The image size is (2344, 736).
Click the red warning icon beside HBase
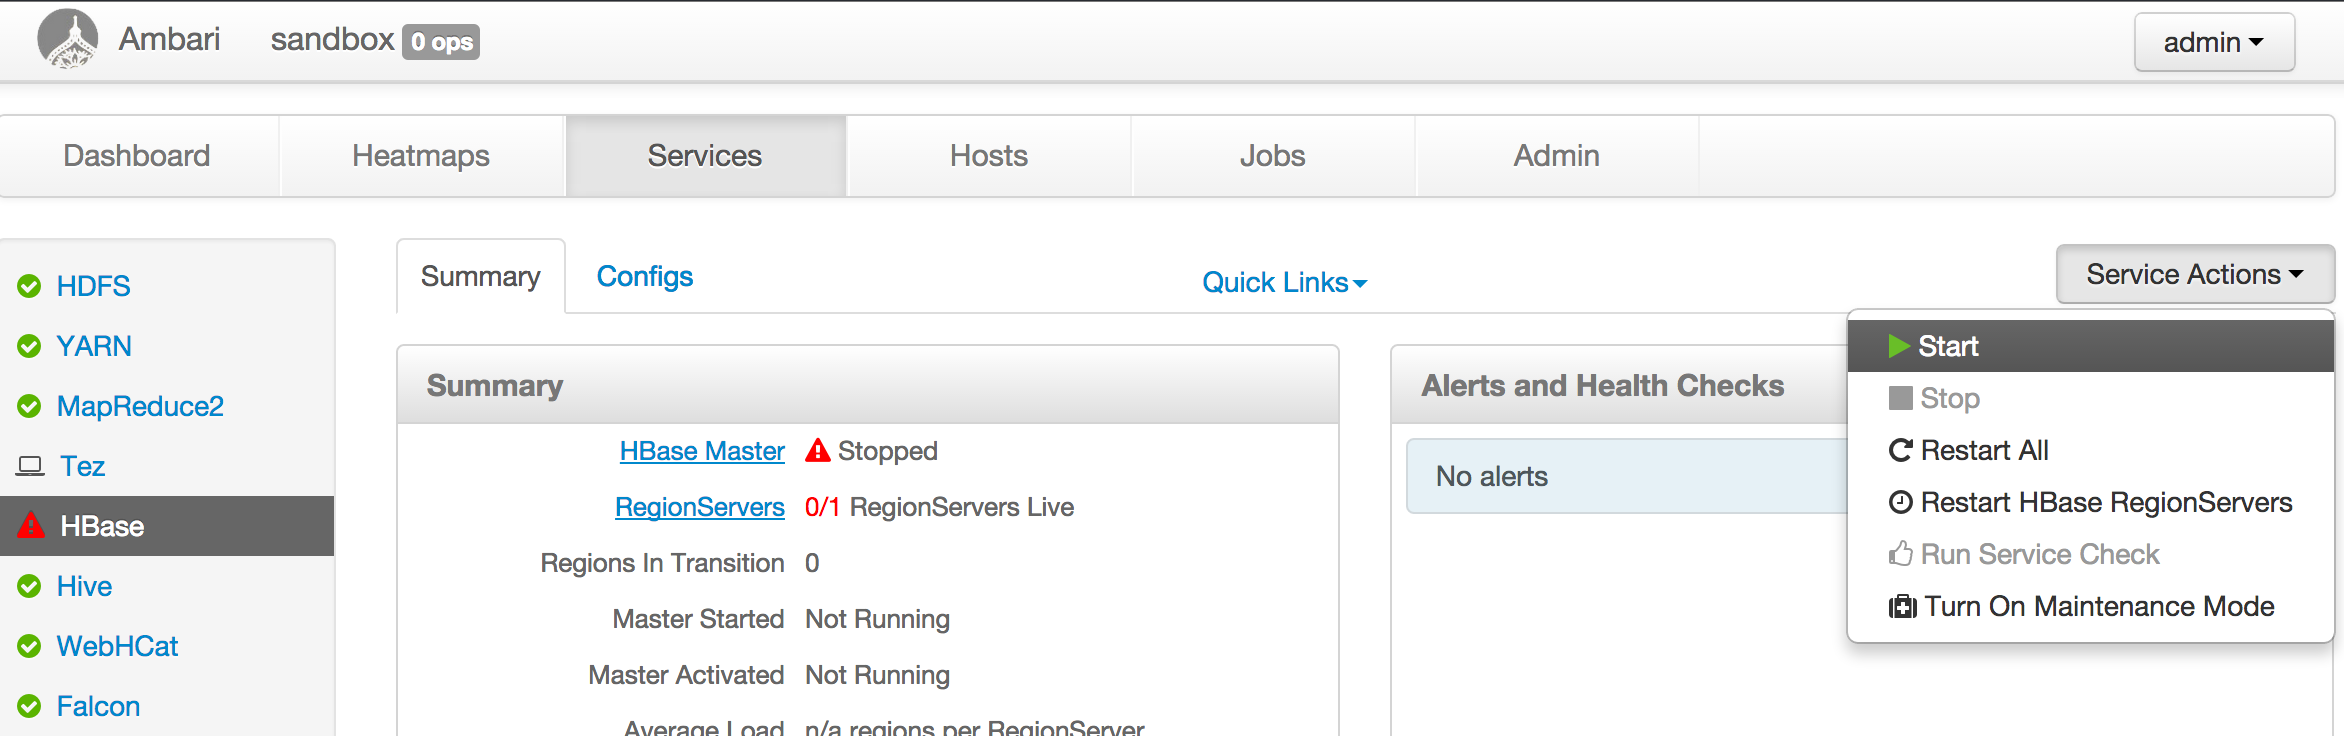point(31,525)
